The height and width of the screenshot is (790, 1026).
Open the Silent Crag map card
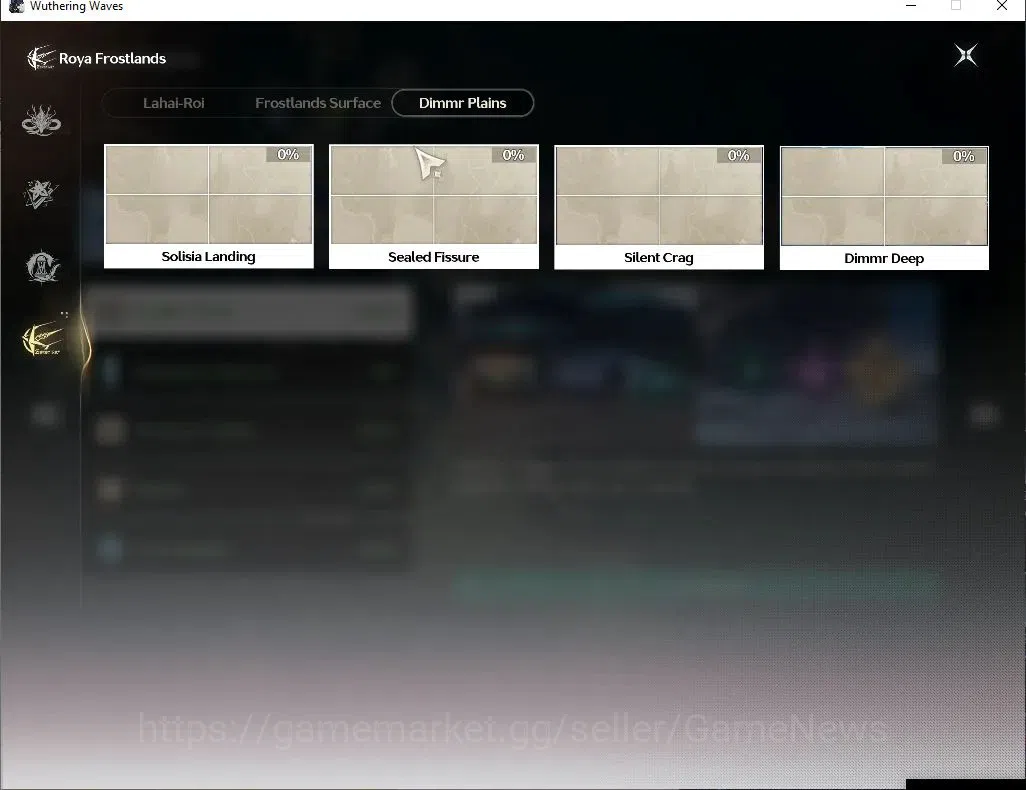click(659, 207)
